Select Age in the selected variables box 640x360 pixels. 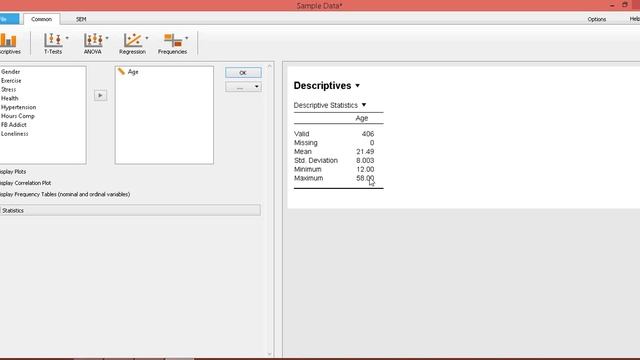(x=133, y=72)
